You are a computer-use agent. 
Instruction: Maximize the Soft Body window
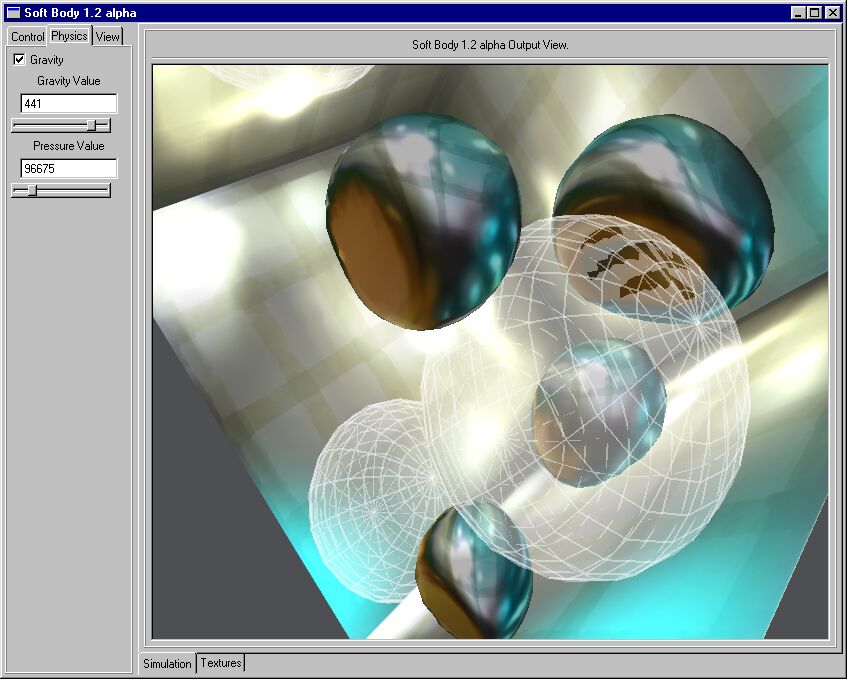tap(814, 13)
